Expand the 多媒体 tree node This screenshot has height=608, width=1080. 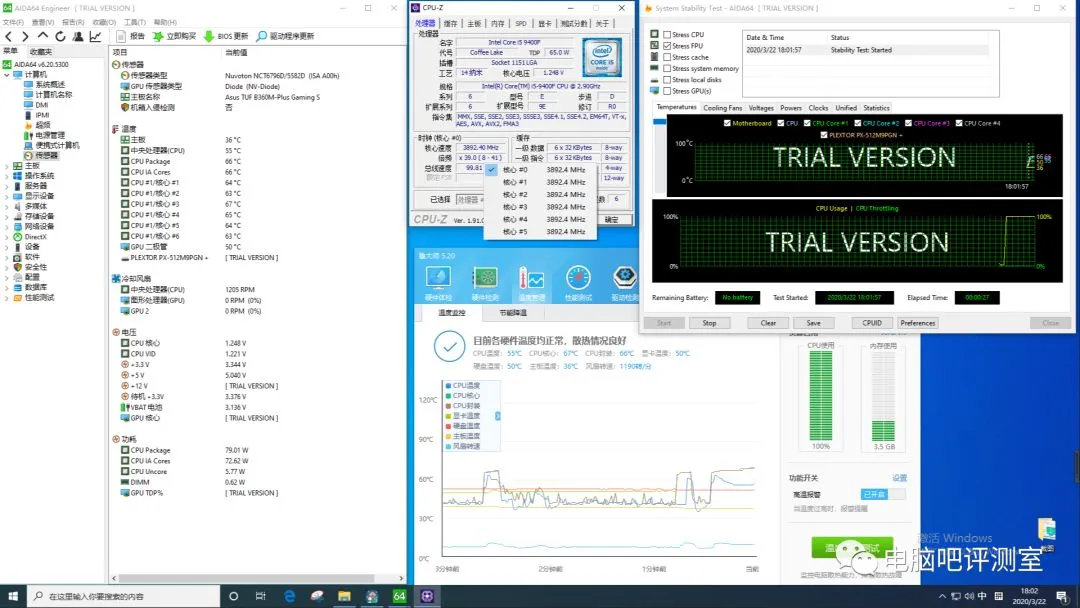tap(7, 206)
